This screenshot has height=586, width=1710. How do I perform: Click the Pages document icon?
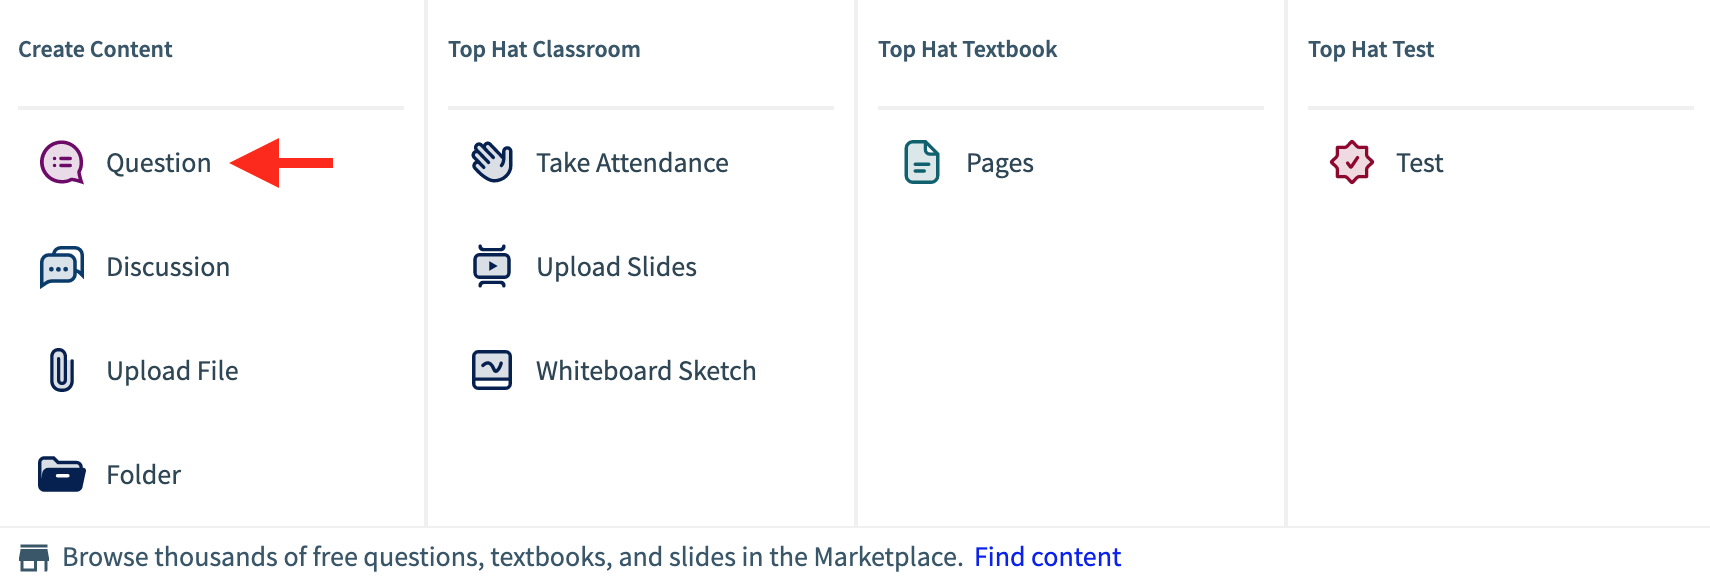[920, 162]
